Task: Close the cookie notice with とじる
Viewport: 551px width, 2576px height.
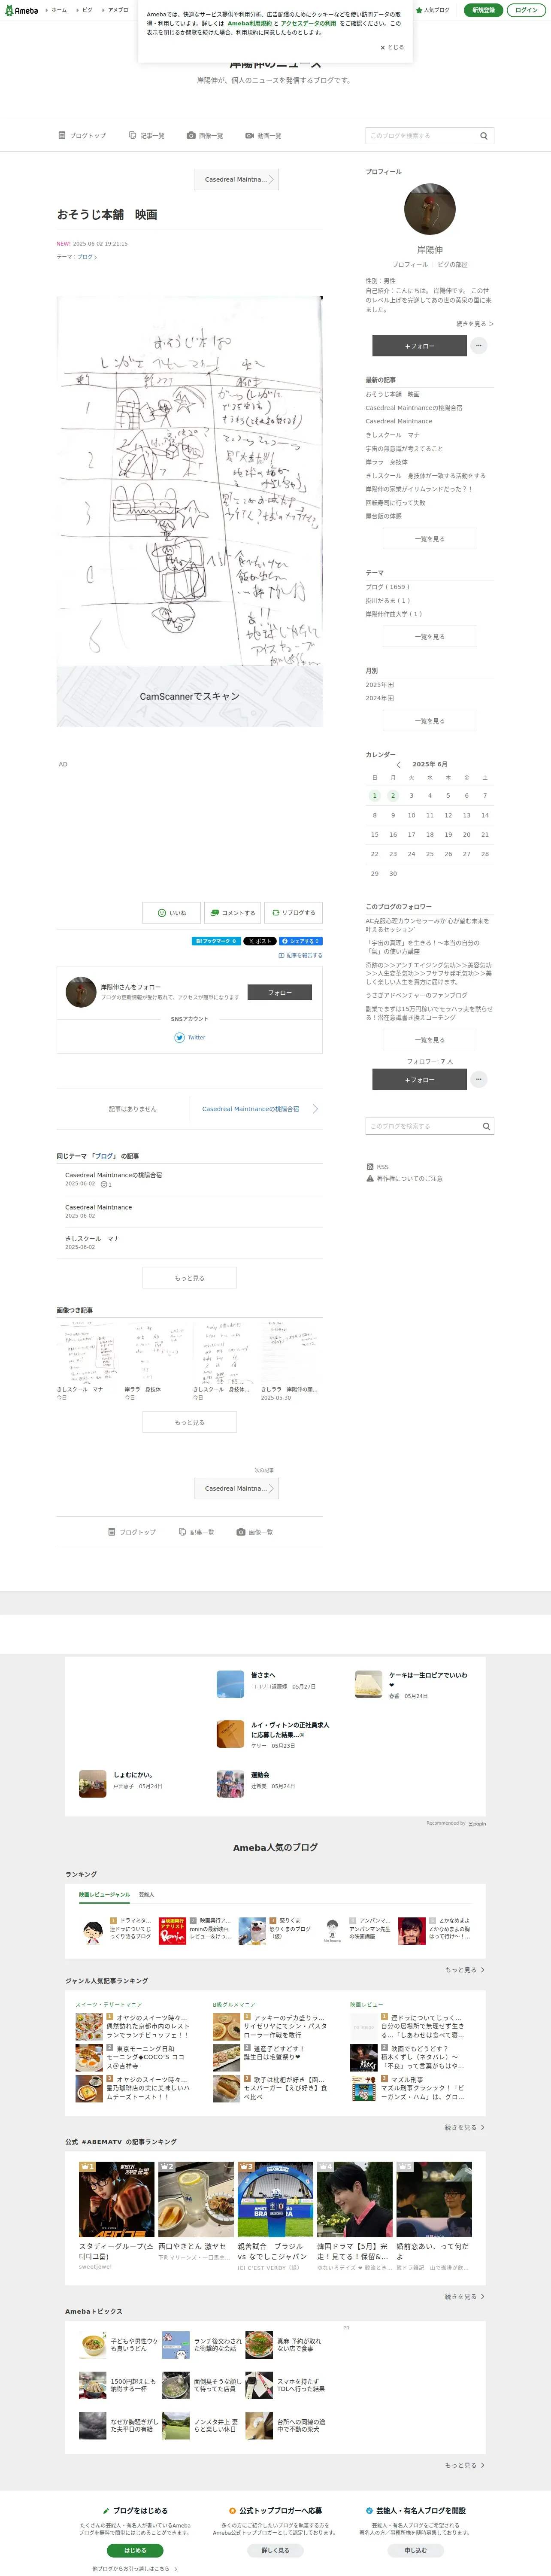Action: click(392, 47)
